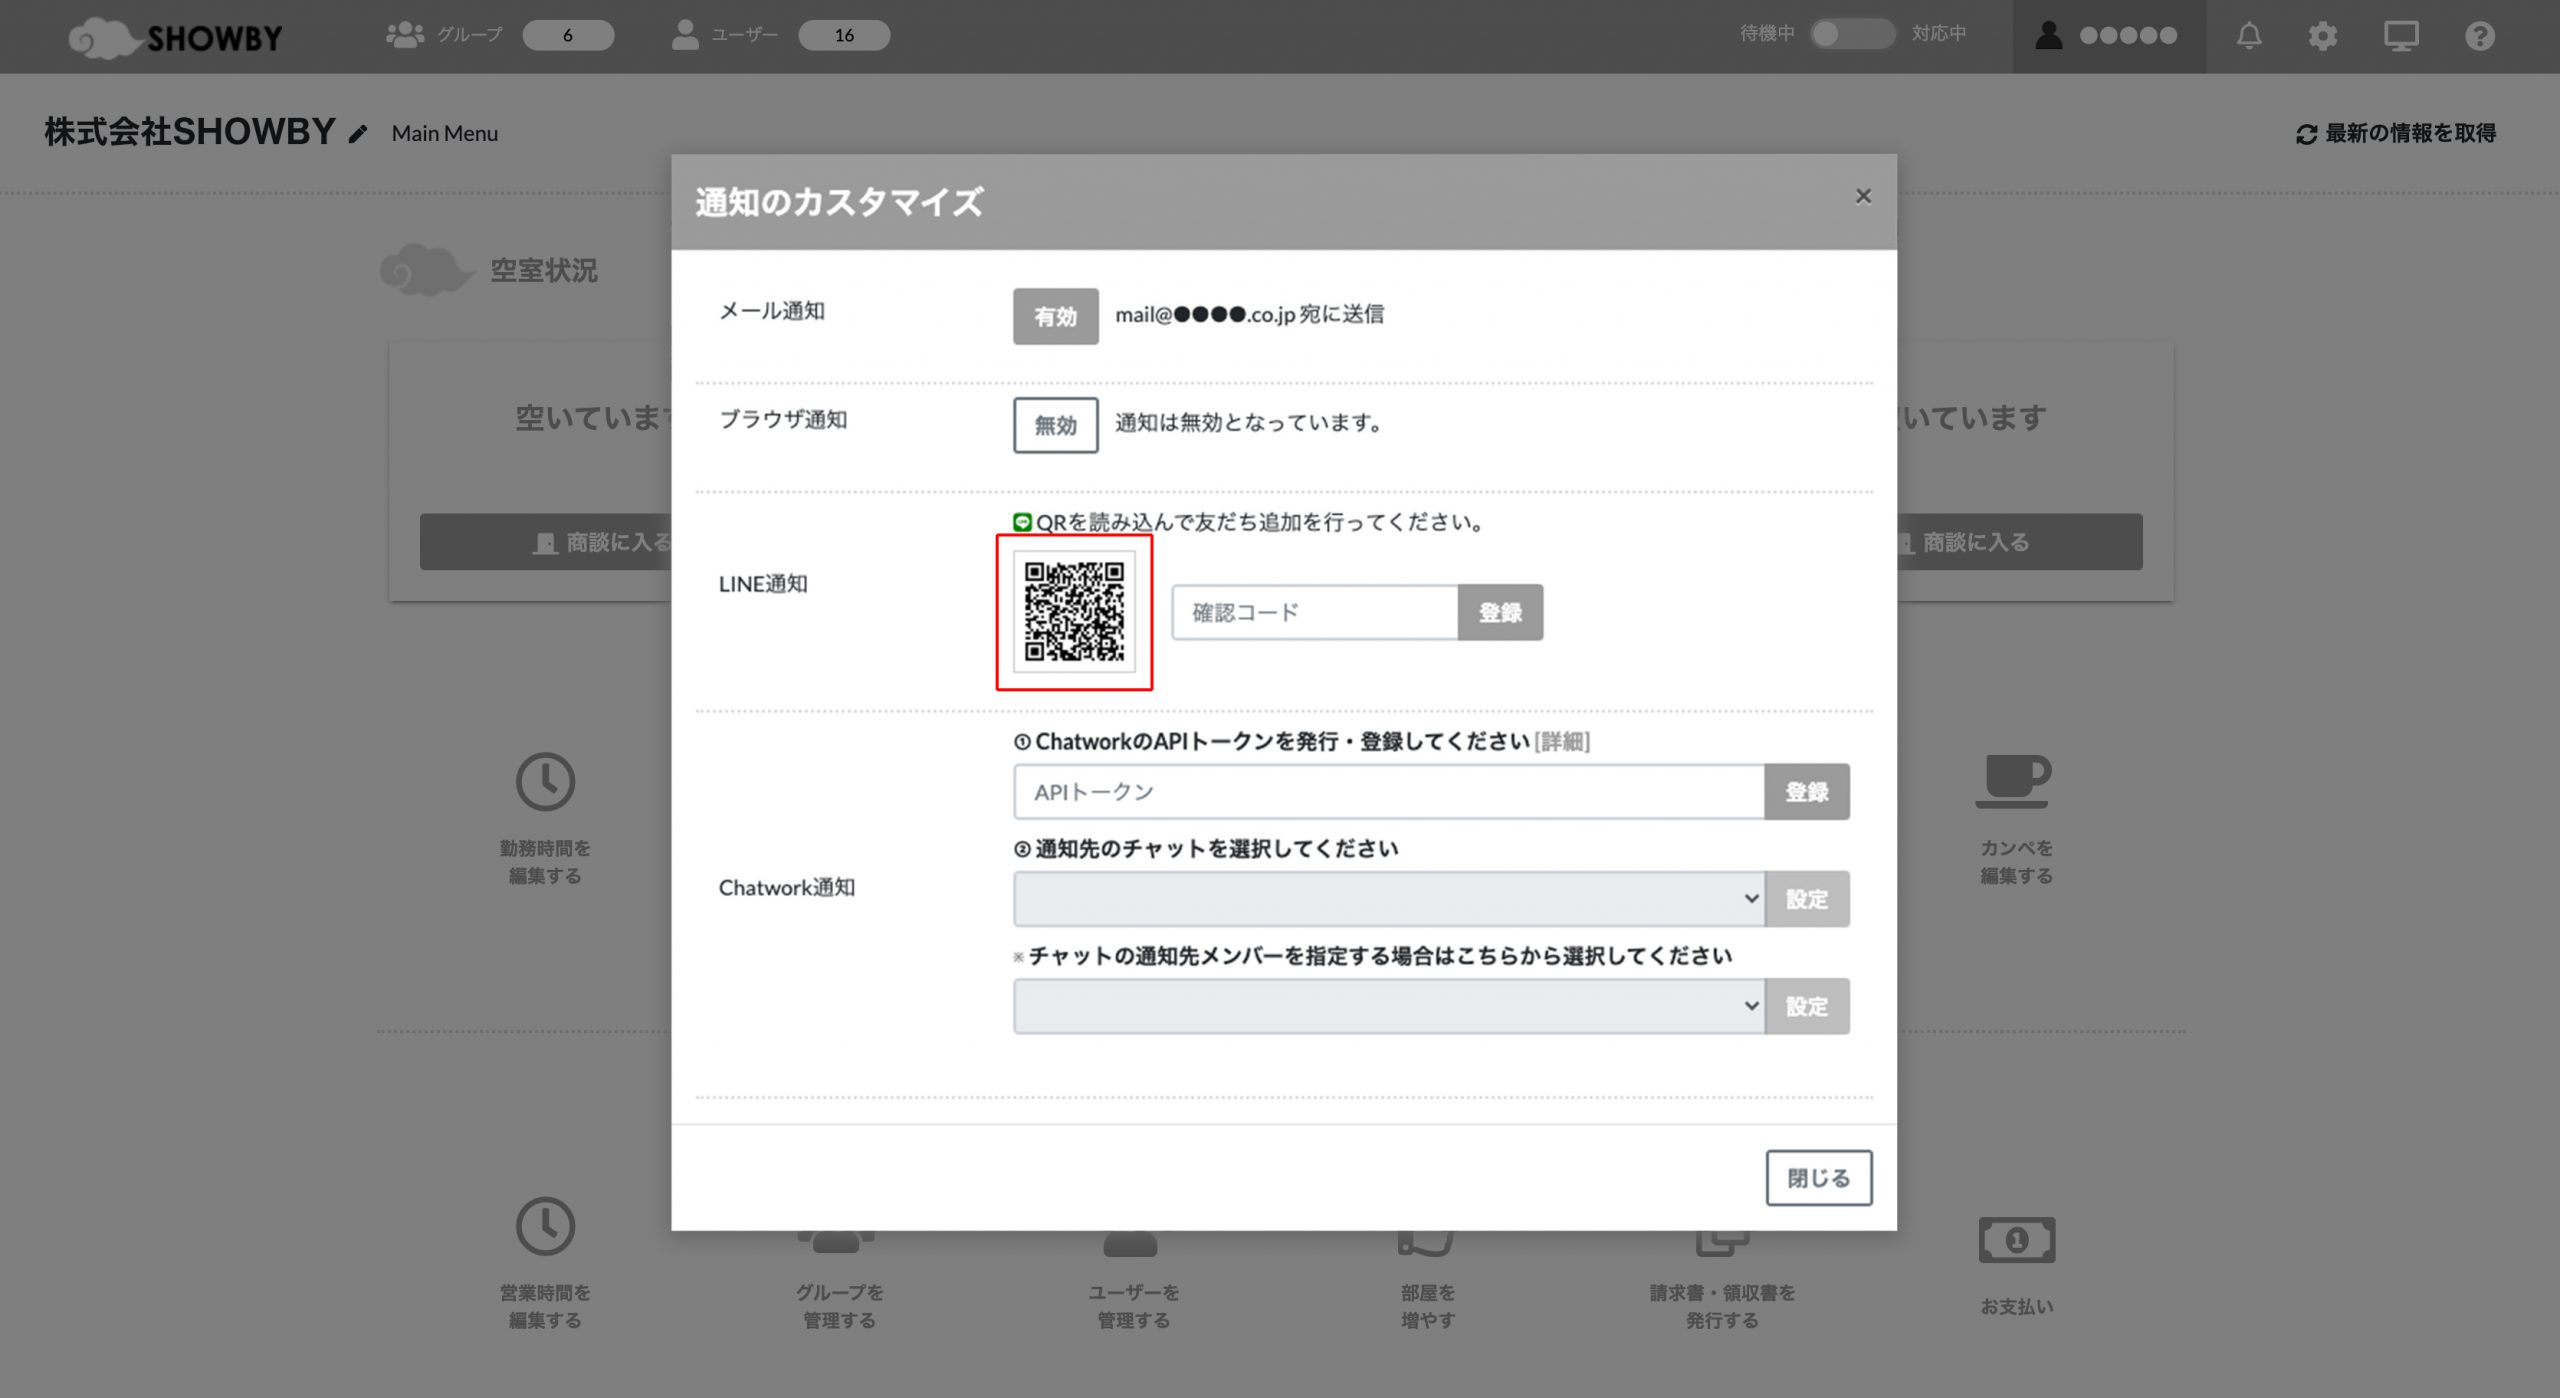Image resolution: width=2560 pixels, height=1398 pixels.
Task: Click 設定 button for member selection
Action: click(x=1807, y=1006)
